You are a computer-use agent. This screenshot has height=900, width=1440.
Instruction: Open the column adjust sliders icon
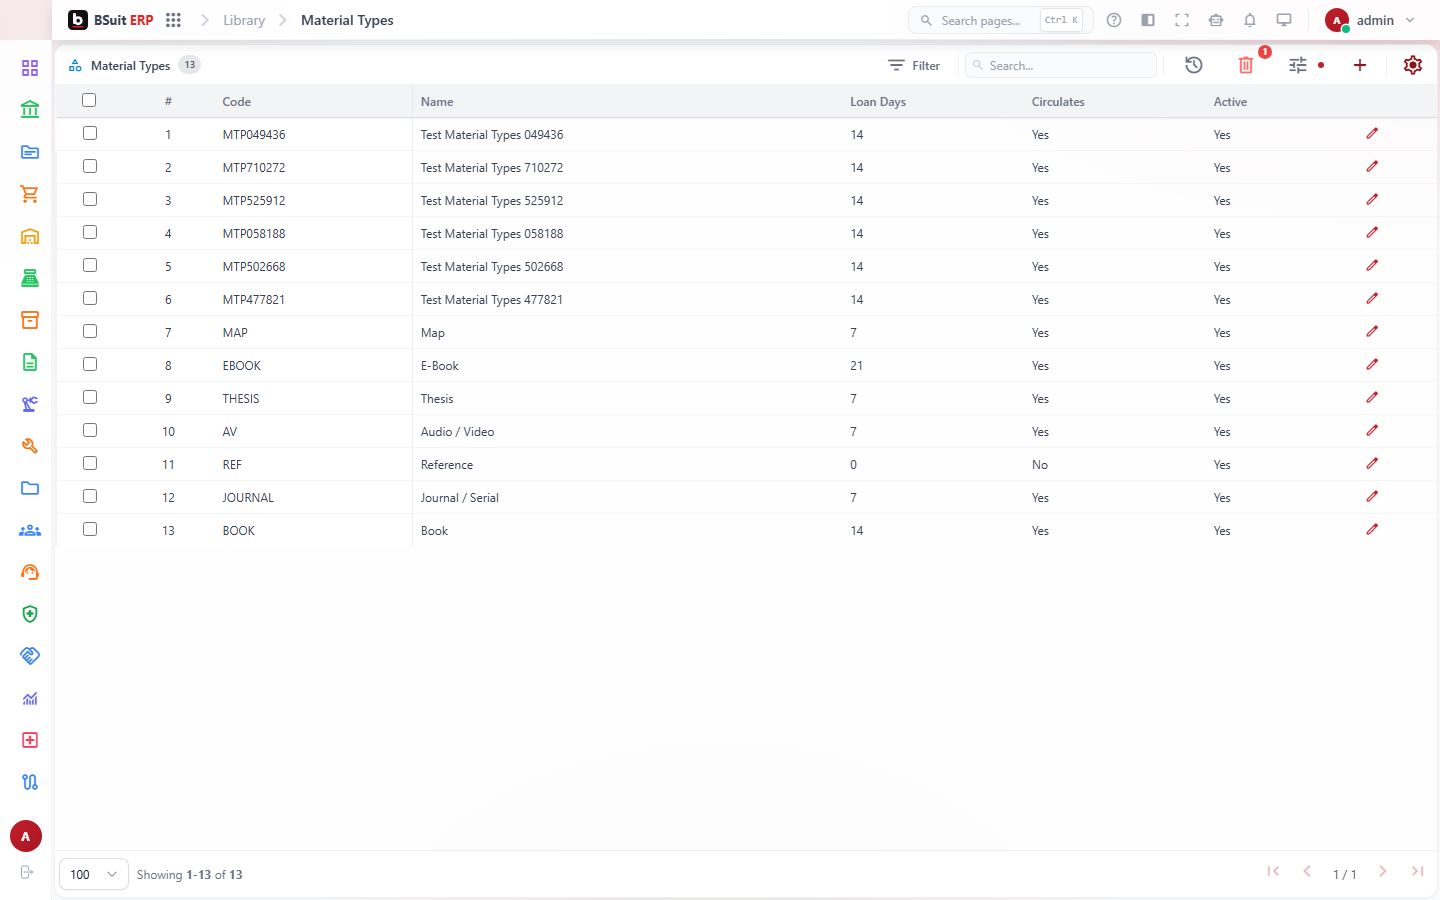tap(1298, 65)
